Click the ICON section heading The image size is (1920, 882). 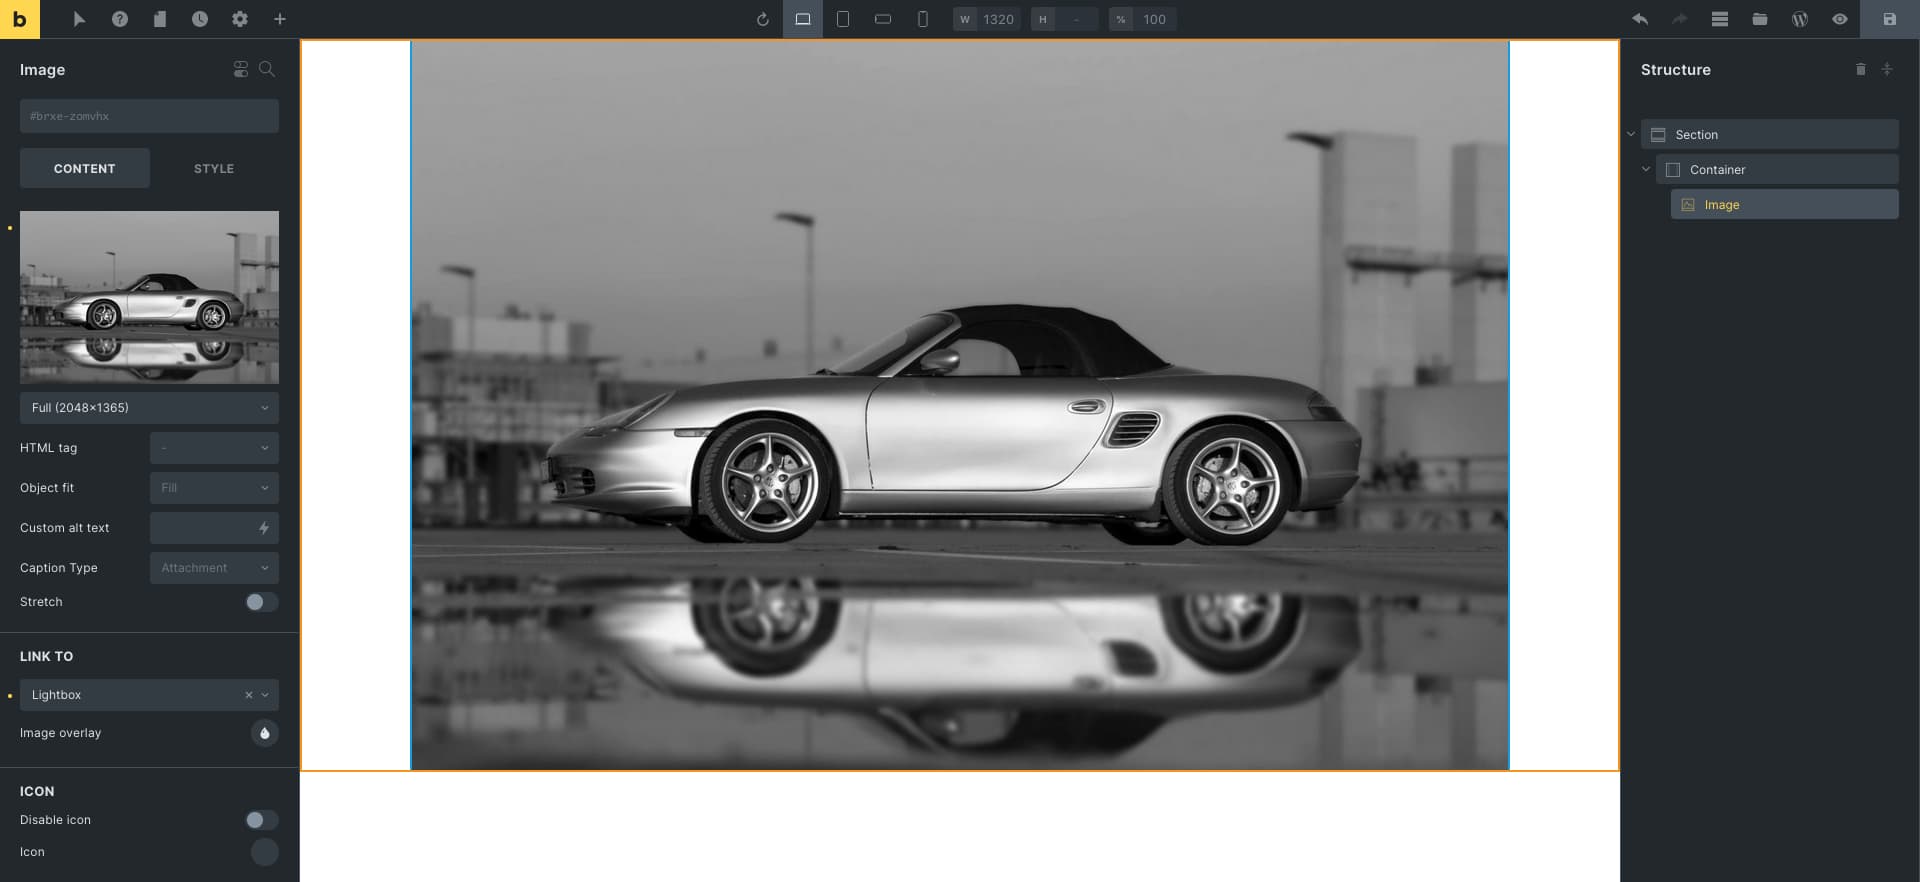[37, 791]
